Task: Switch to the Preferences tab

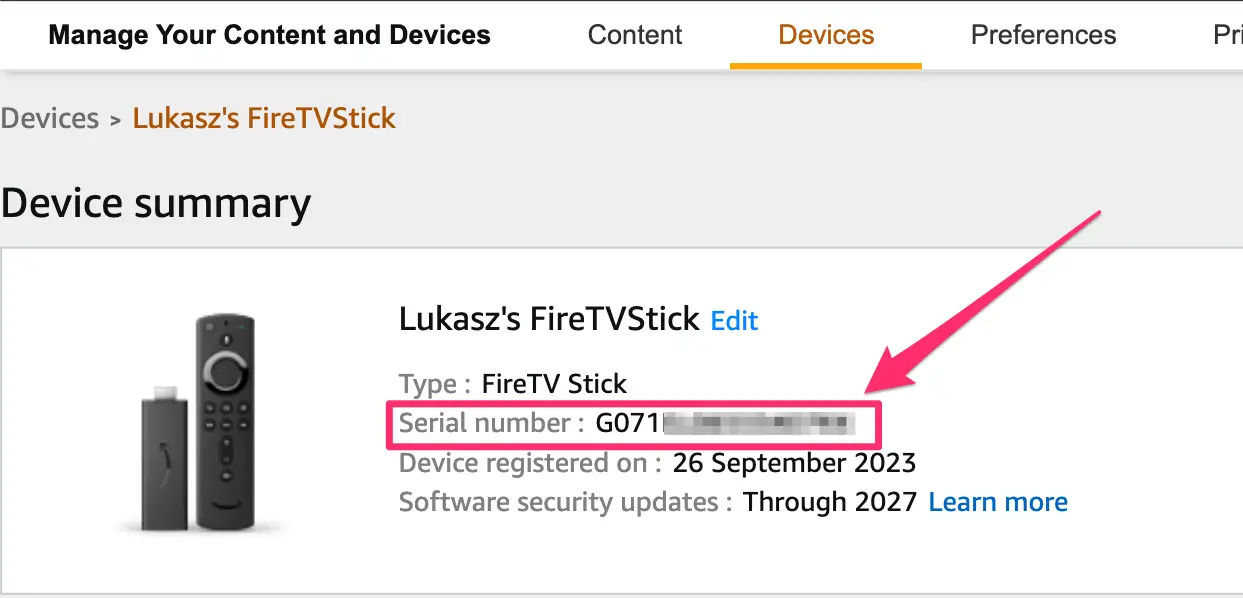Action: 1043,35
